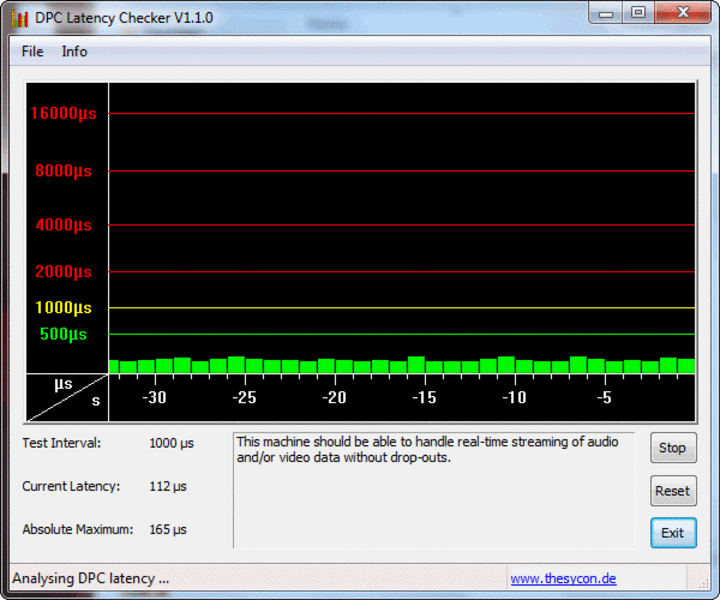Viewport: 720px width, 600px height.
Task: Click the -20 seconds time axis label
Action: pyautogui.click(x=334, y=398)
